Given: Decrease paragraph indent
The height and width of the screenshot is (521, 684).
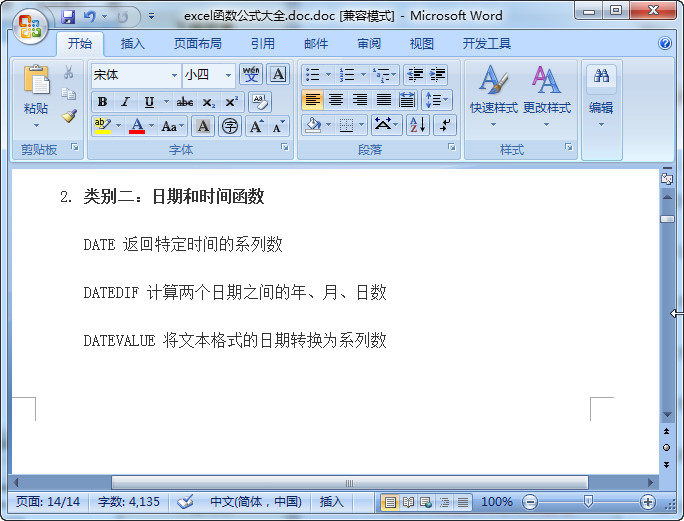Looking at the screenshot, I should pos(414,75).
